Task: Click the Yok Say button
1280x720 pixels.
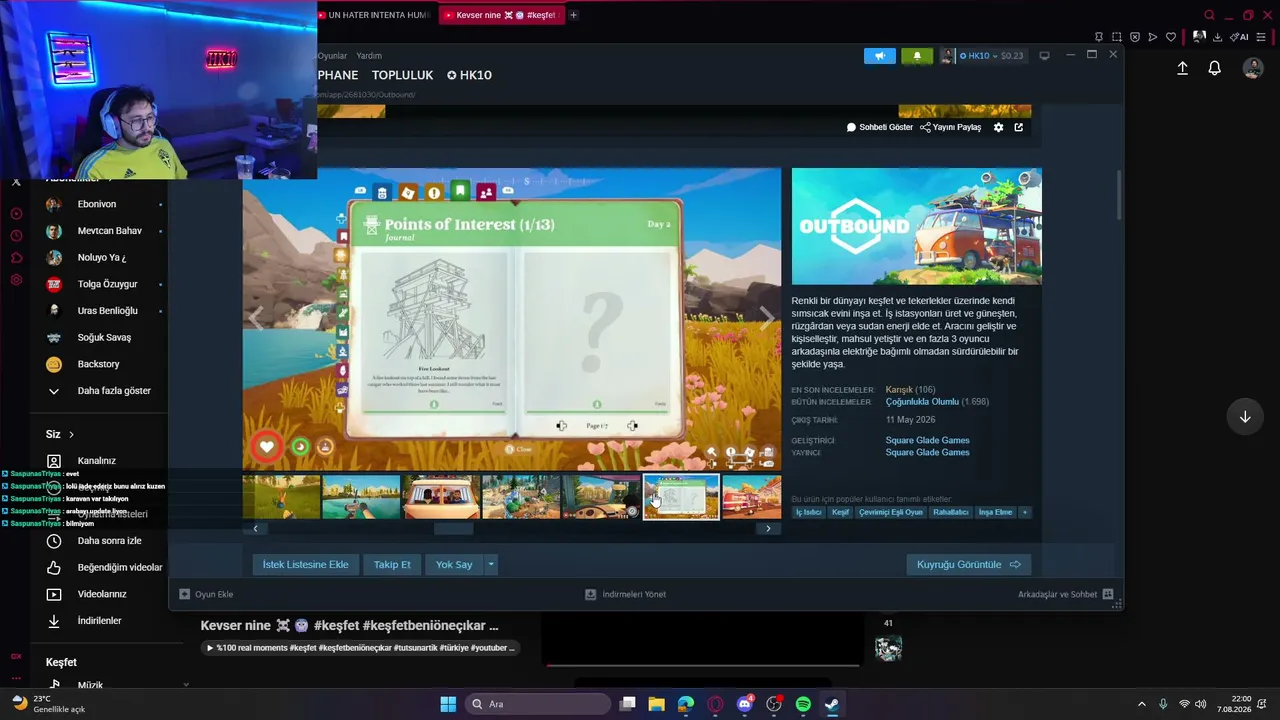Action: click(454, 565)
